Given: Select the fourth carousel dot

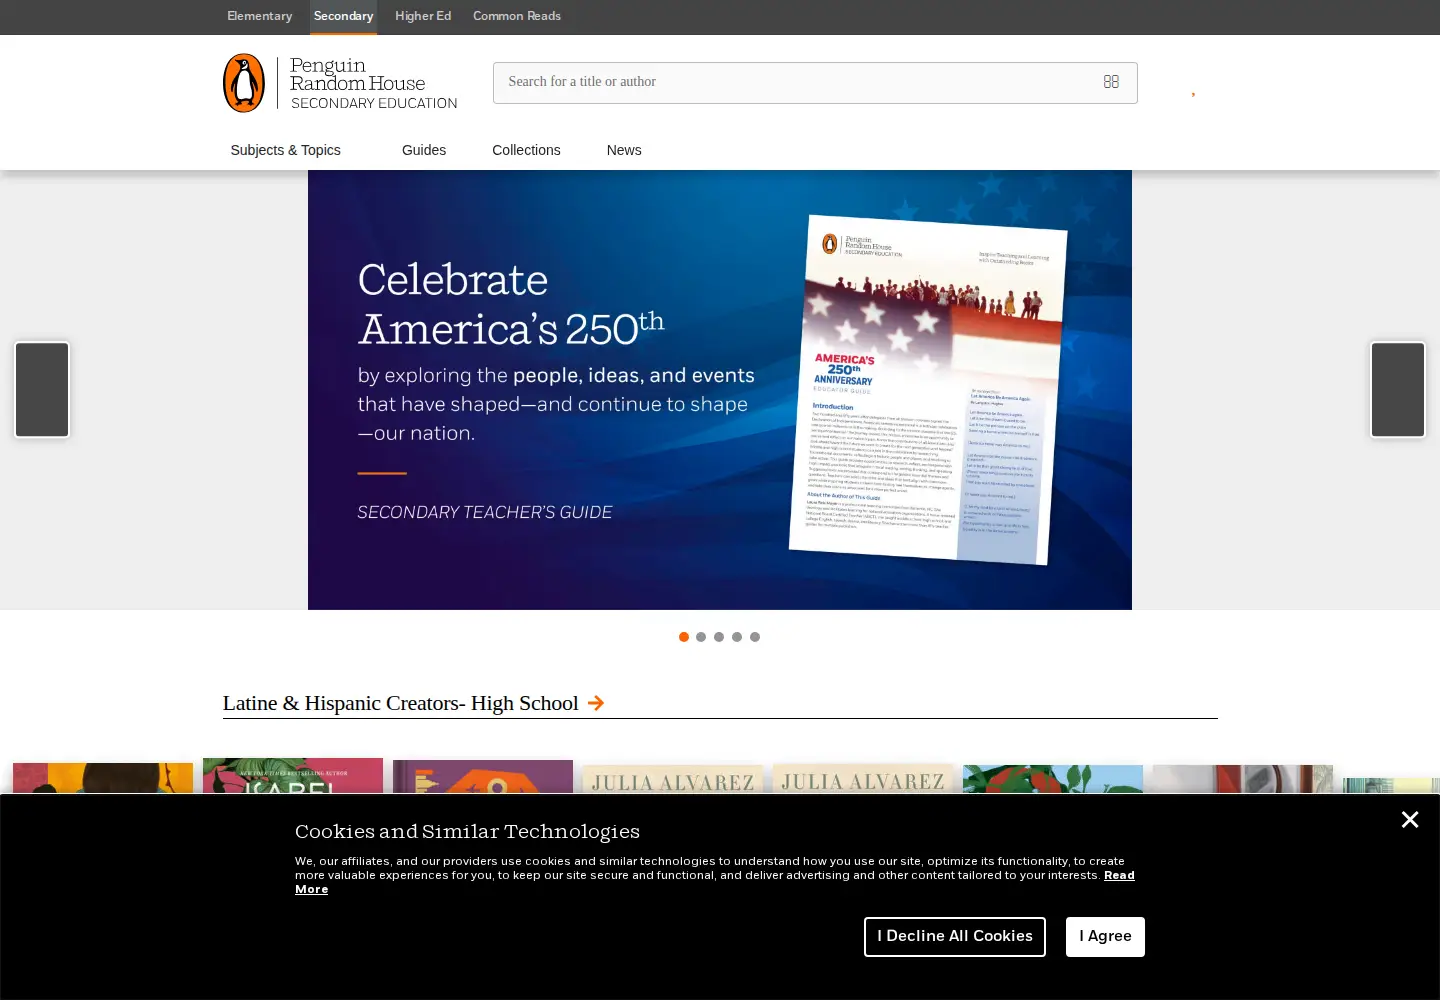Looking at the screenshot, I should pos(737,637).
